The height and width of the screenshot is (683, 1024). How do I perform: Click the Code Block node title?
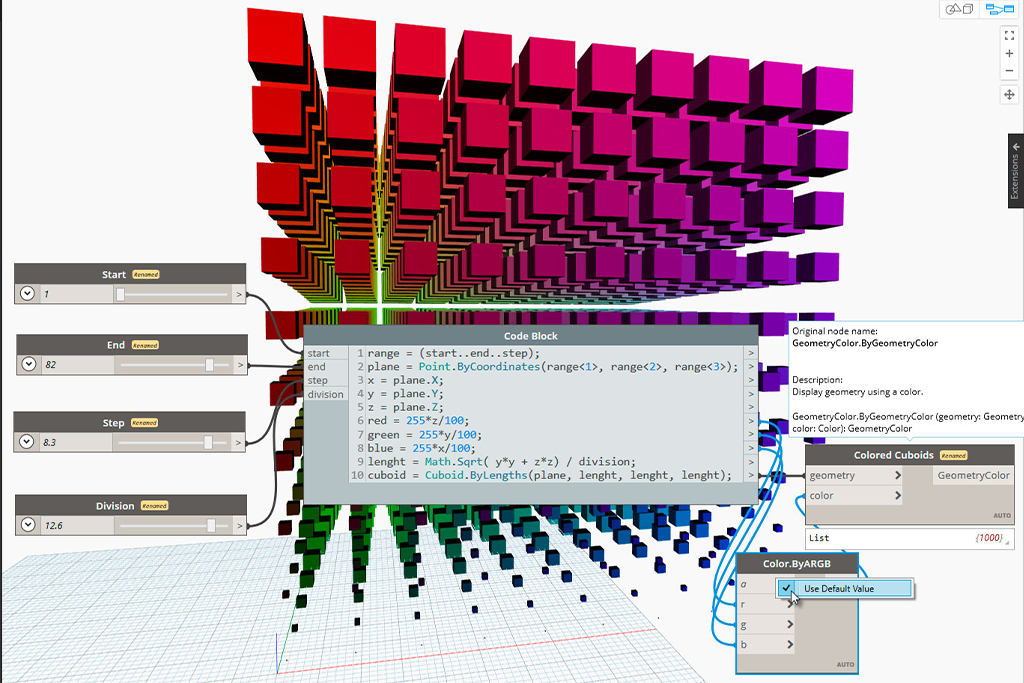pyautogui.click(x=530, y=336)
